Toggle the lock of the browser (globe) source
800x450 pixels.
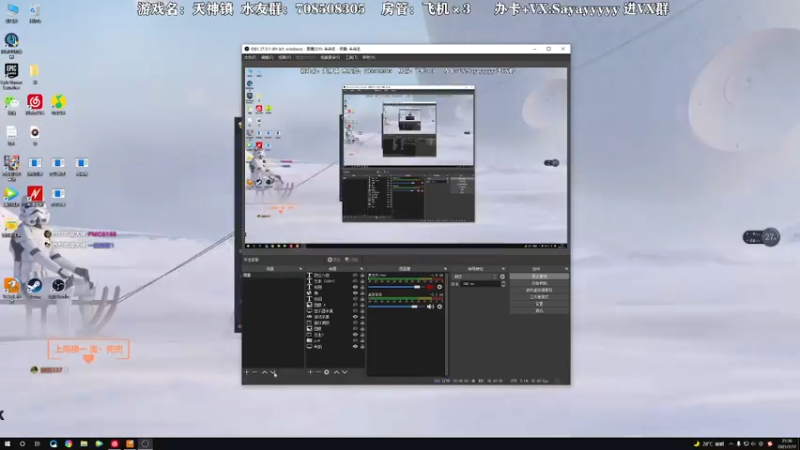pyautogui.click(x=362, y=293)
